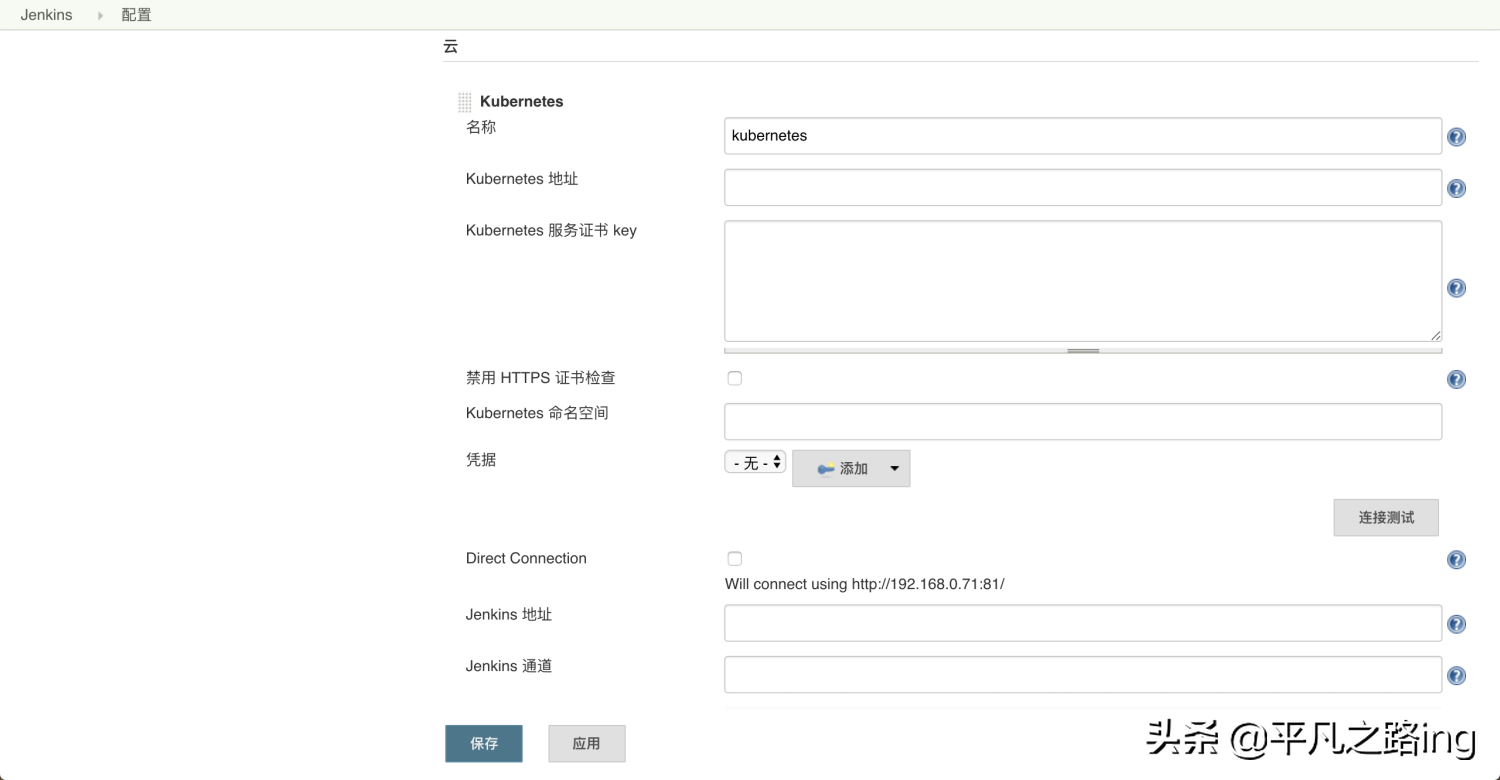This screenshot has width=1500, height=780.
Task: Open help for Kubernetes 地址 field
Action: 1456,189
